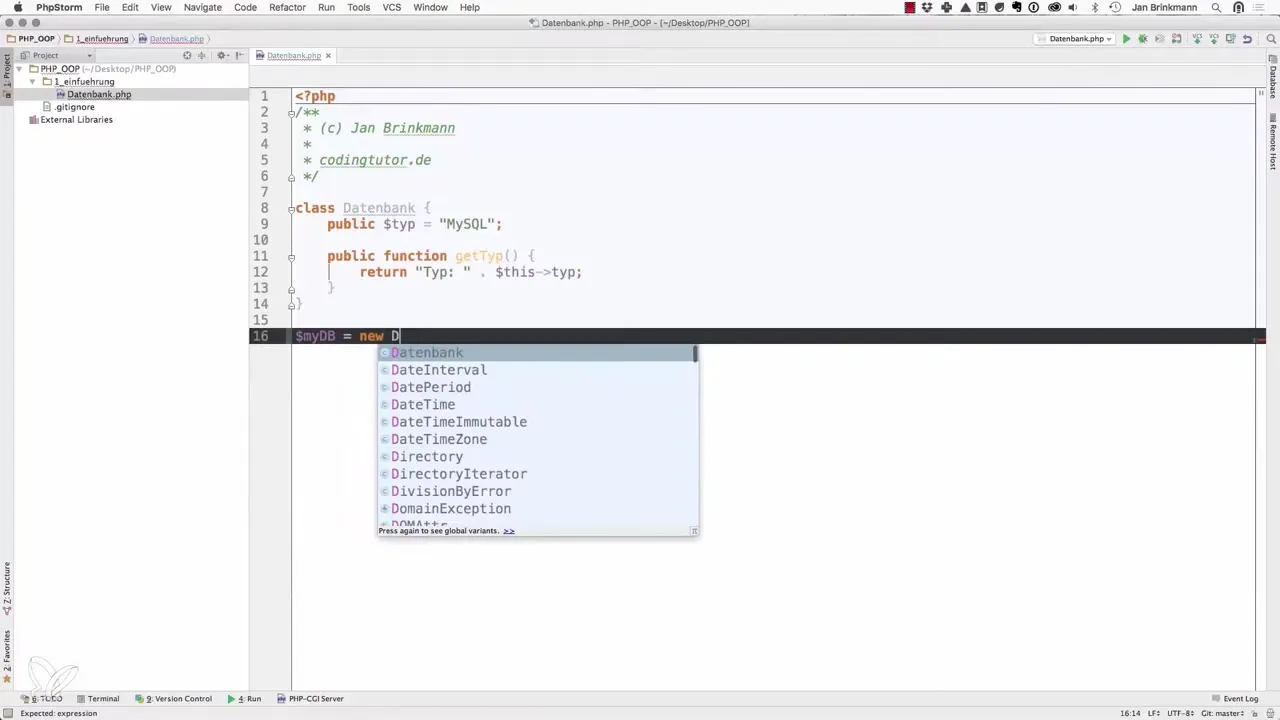Fold the getTyp function at line 11
Viewport: 1280px width, 720px height.
tap(291, 256)
